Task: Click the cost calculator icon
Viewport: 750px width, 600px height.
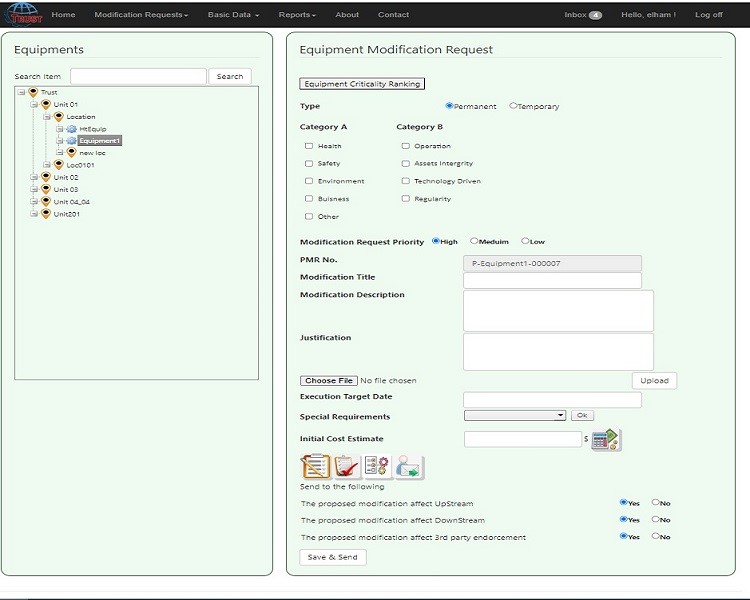Action: pos(605,439)
